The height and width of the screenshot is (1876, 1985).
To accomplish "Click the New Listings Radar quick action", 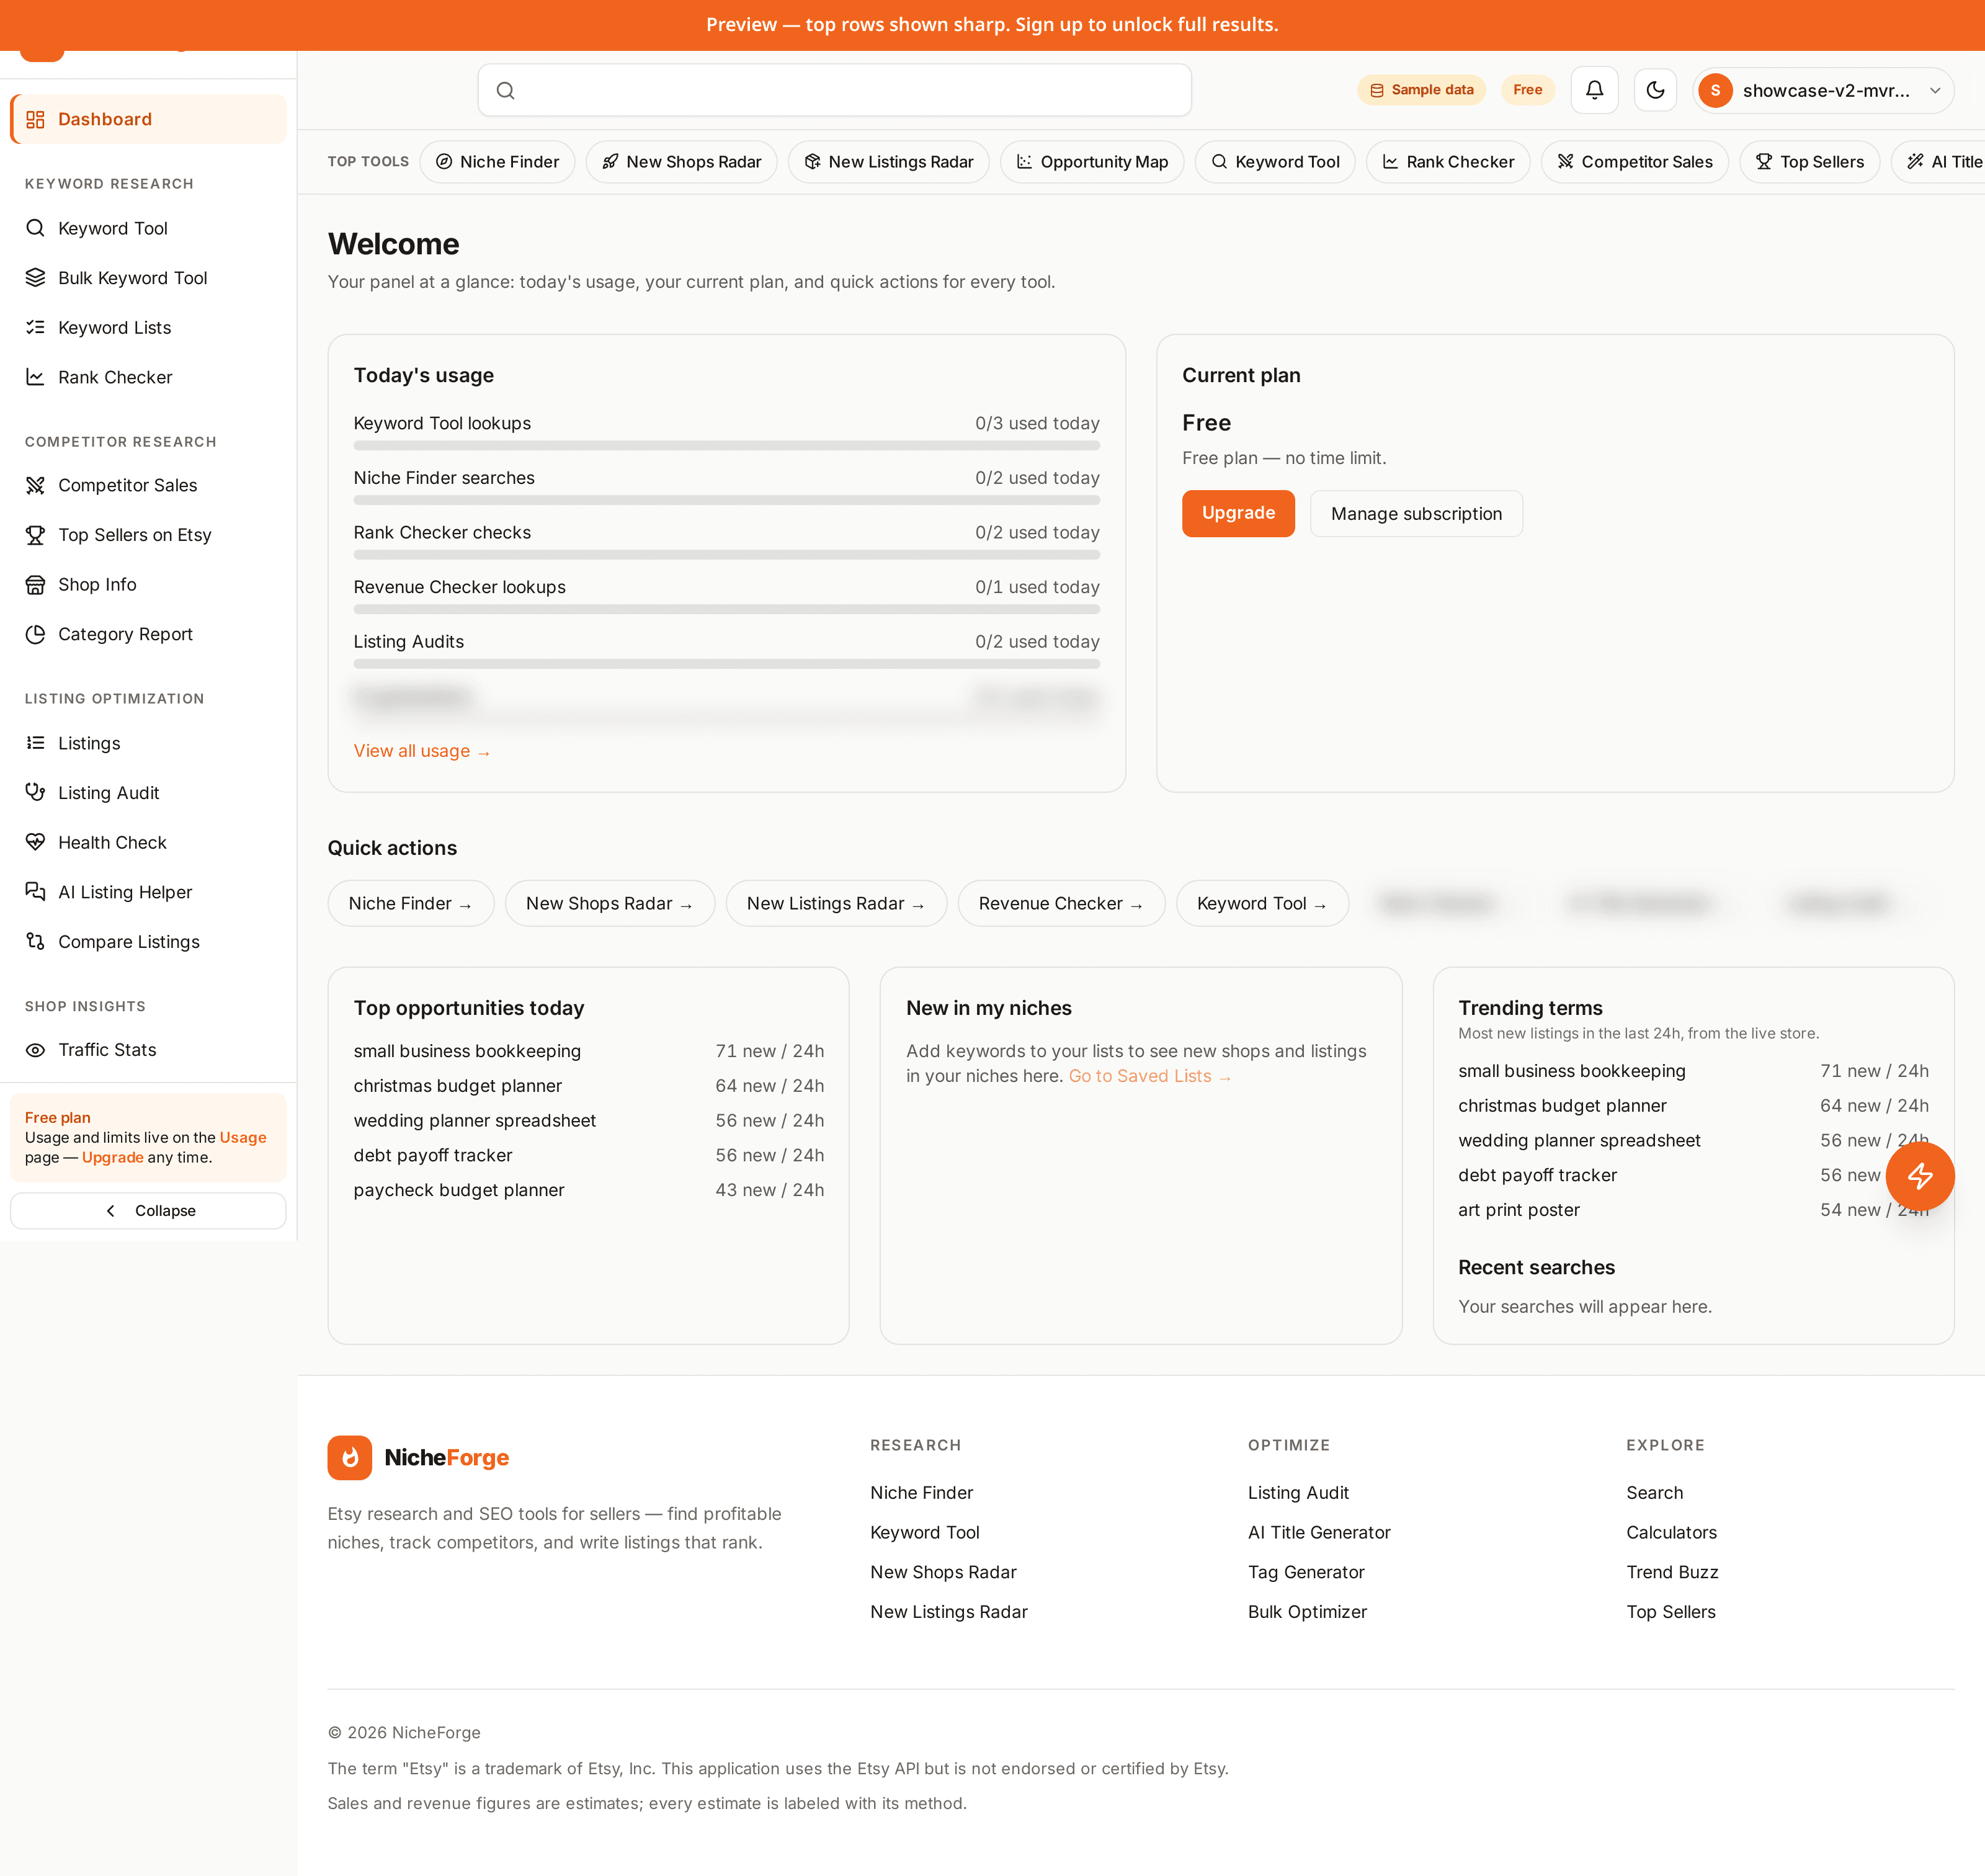I will coord(836,903).
